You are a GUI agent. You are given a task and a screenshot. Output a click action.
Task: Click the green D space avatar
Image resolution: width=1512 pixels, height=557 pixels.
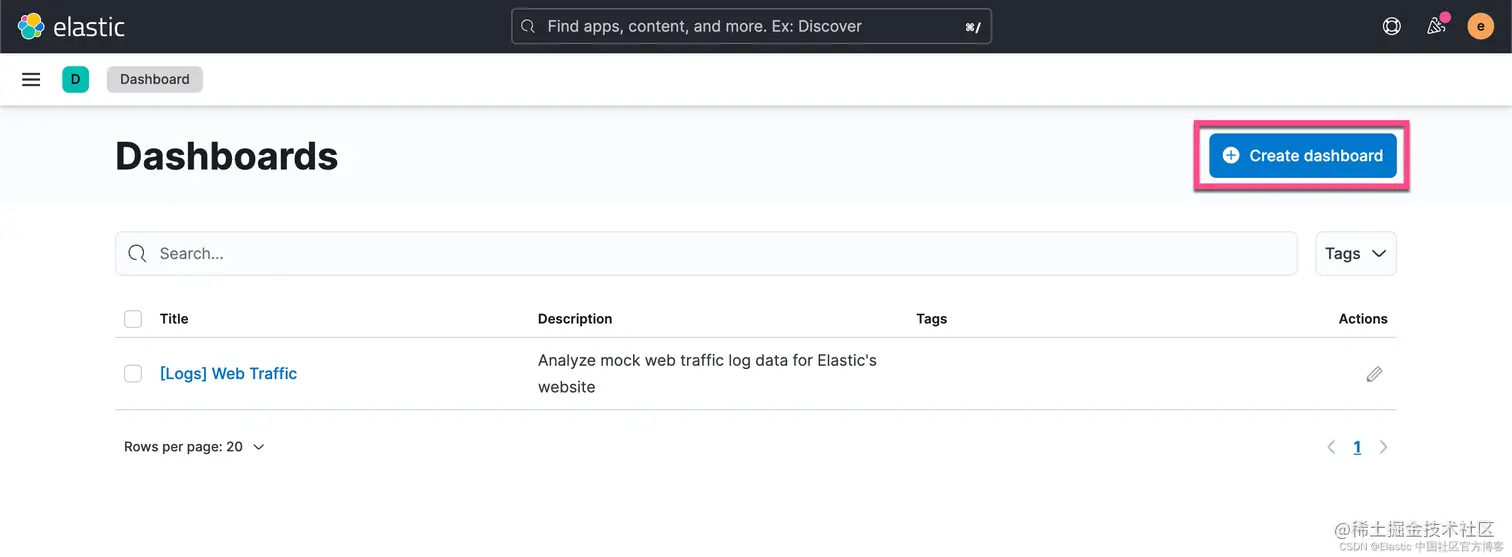[75, 79]
